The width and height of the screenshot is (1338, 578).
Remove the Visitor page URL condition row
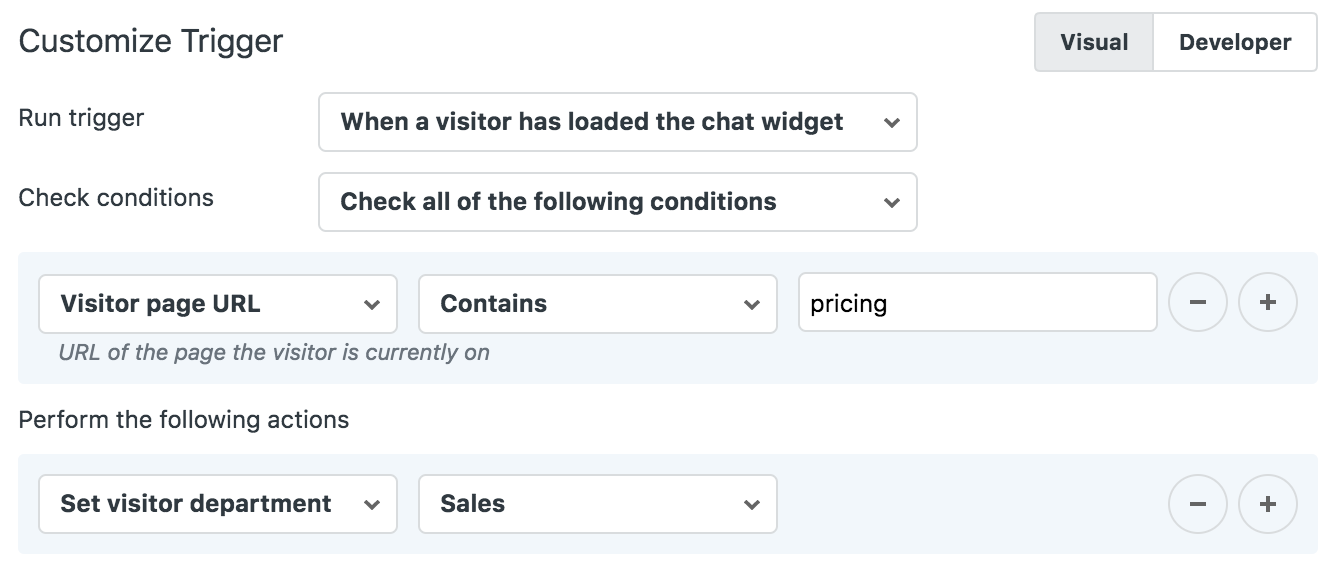click(1197, 303)
